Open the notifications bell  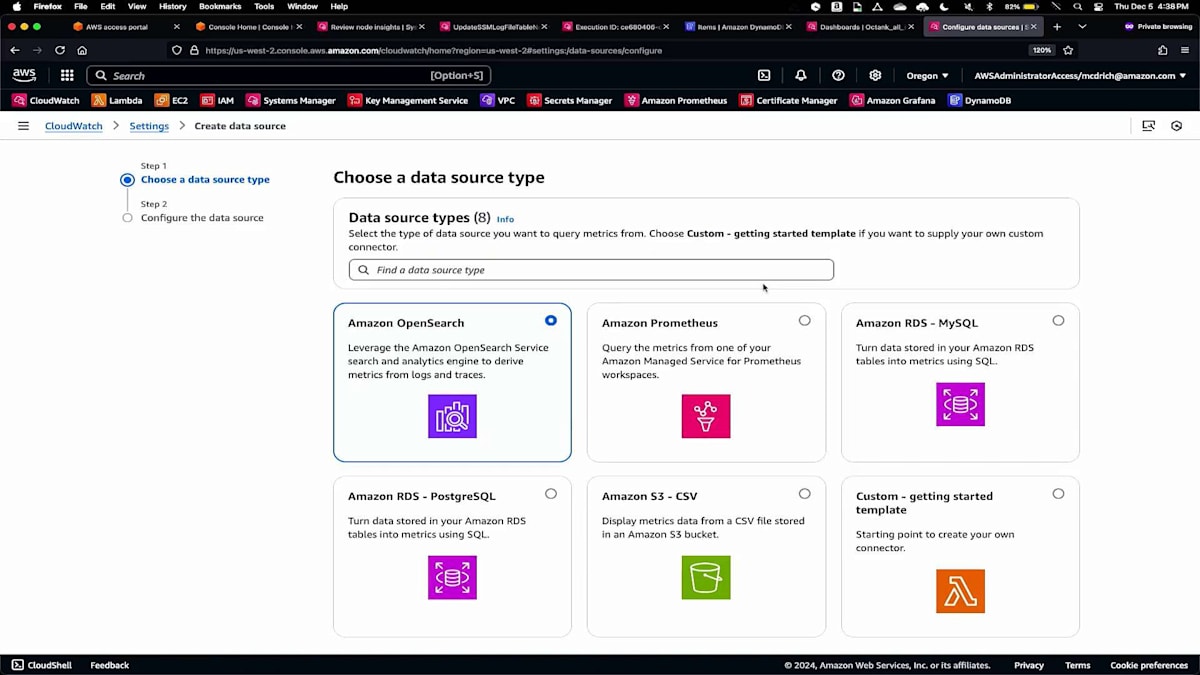(801, 75)
